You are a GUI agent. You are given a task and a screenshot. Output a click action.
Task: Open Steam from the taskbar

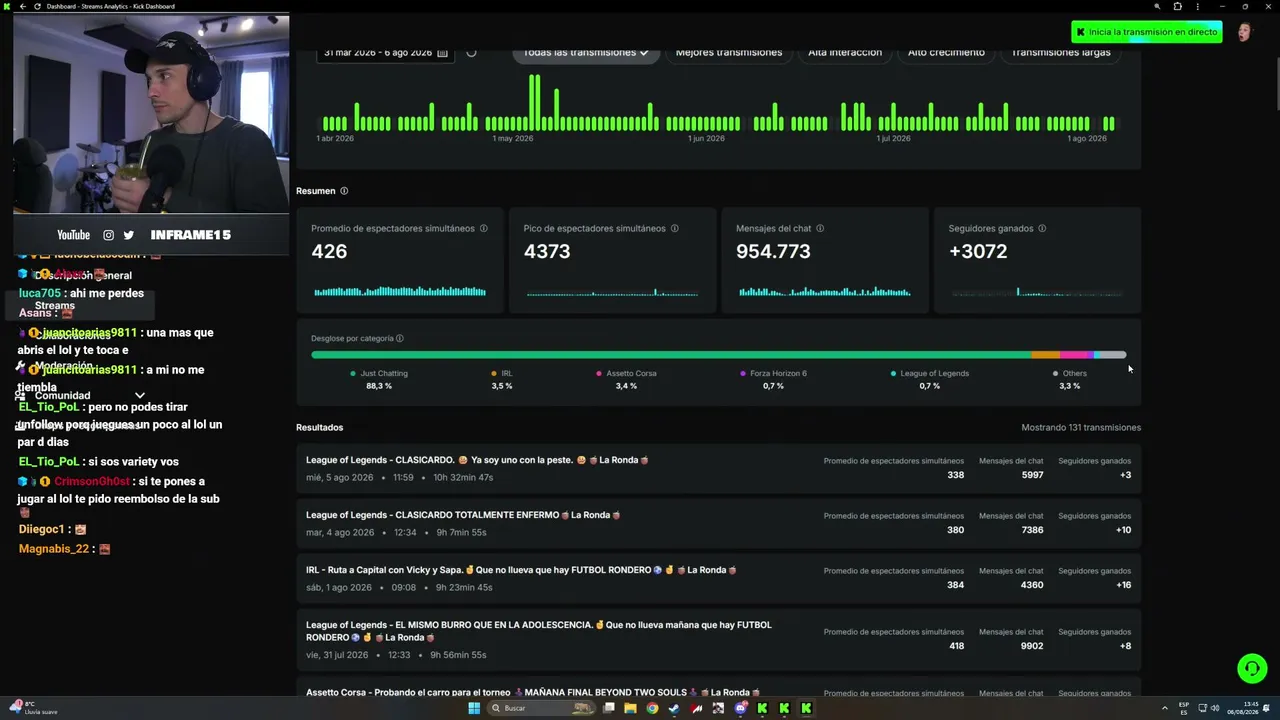674,708
